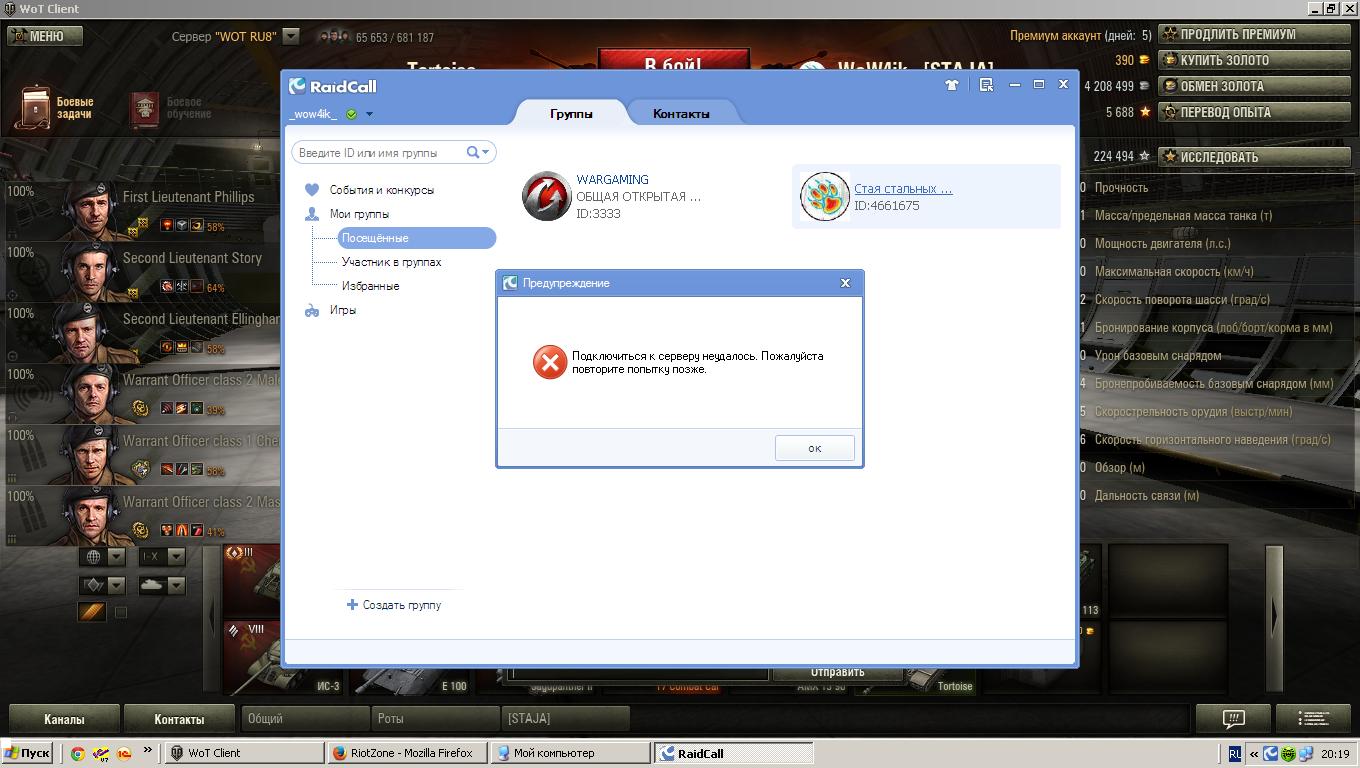This screenshot has height=768, width=1360.
Task: Click the network connection tray icon
Action: tap(1306, 754)
